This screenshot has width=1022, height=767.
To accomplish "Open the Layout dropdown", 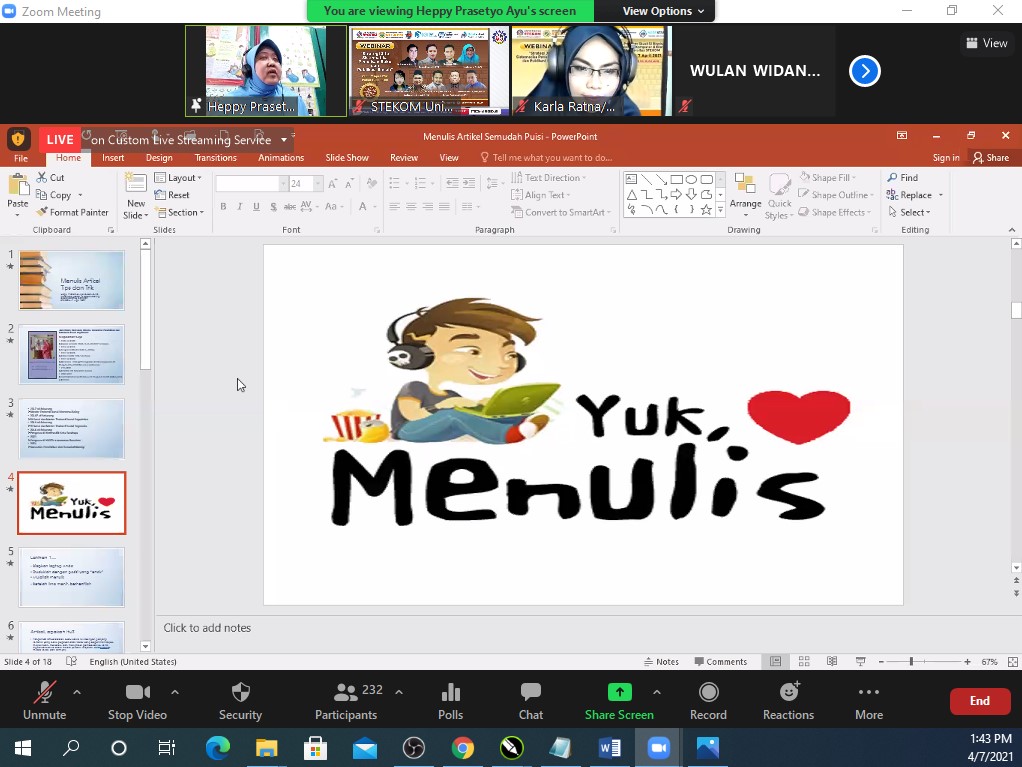I will coord(178,177).
